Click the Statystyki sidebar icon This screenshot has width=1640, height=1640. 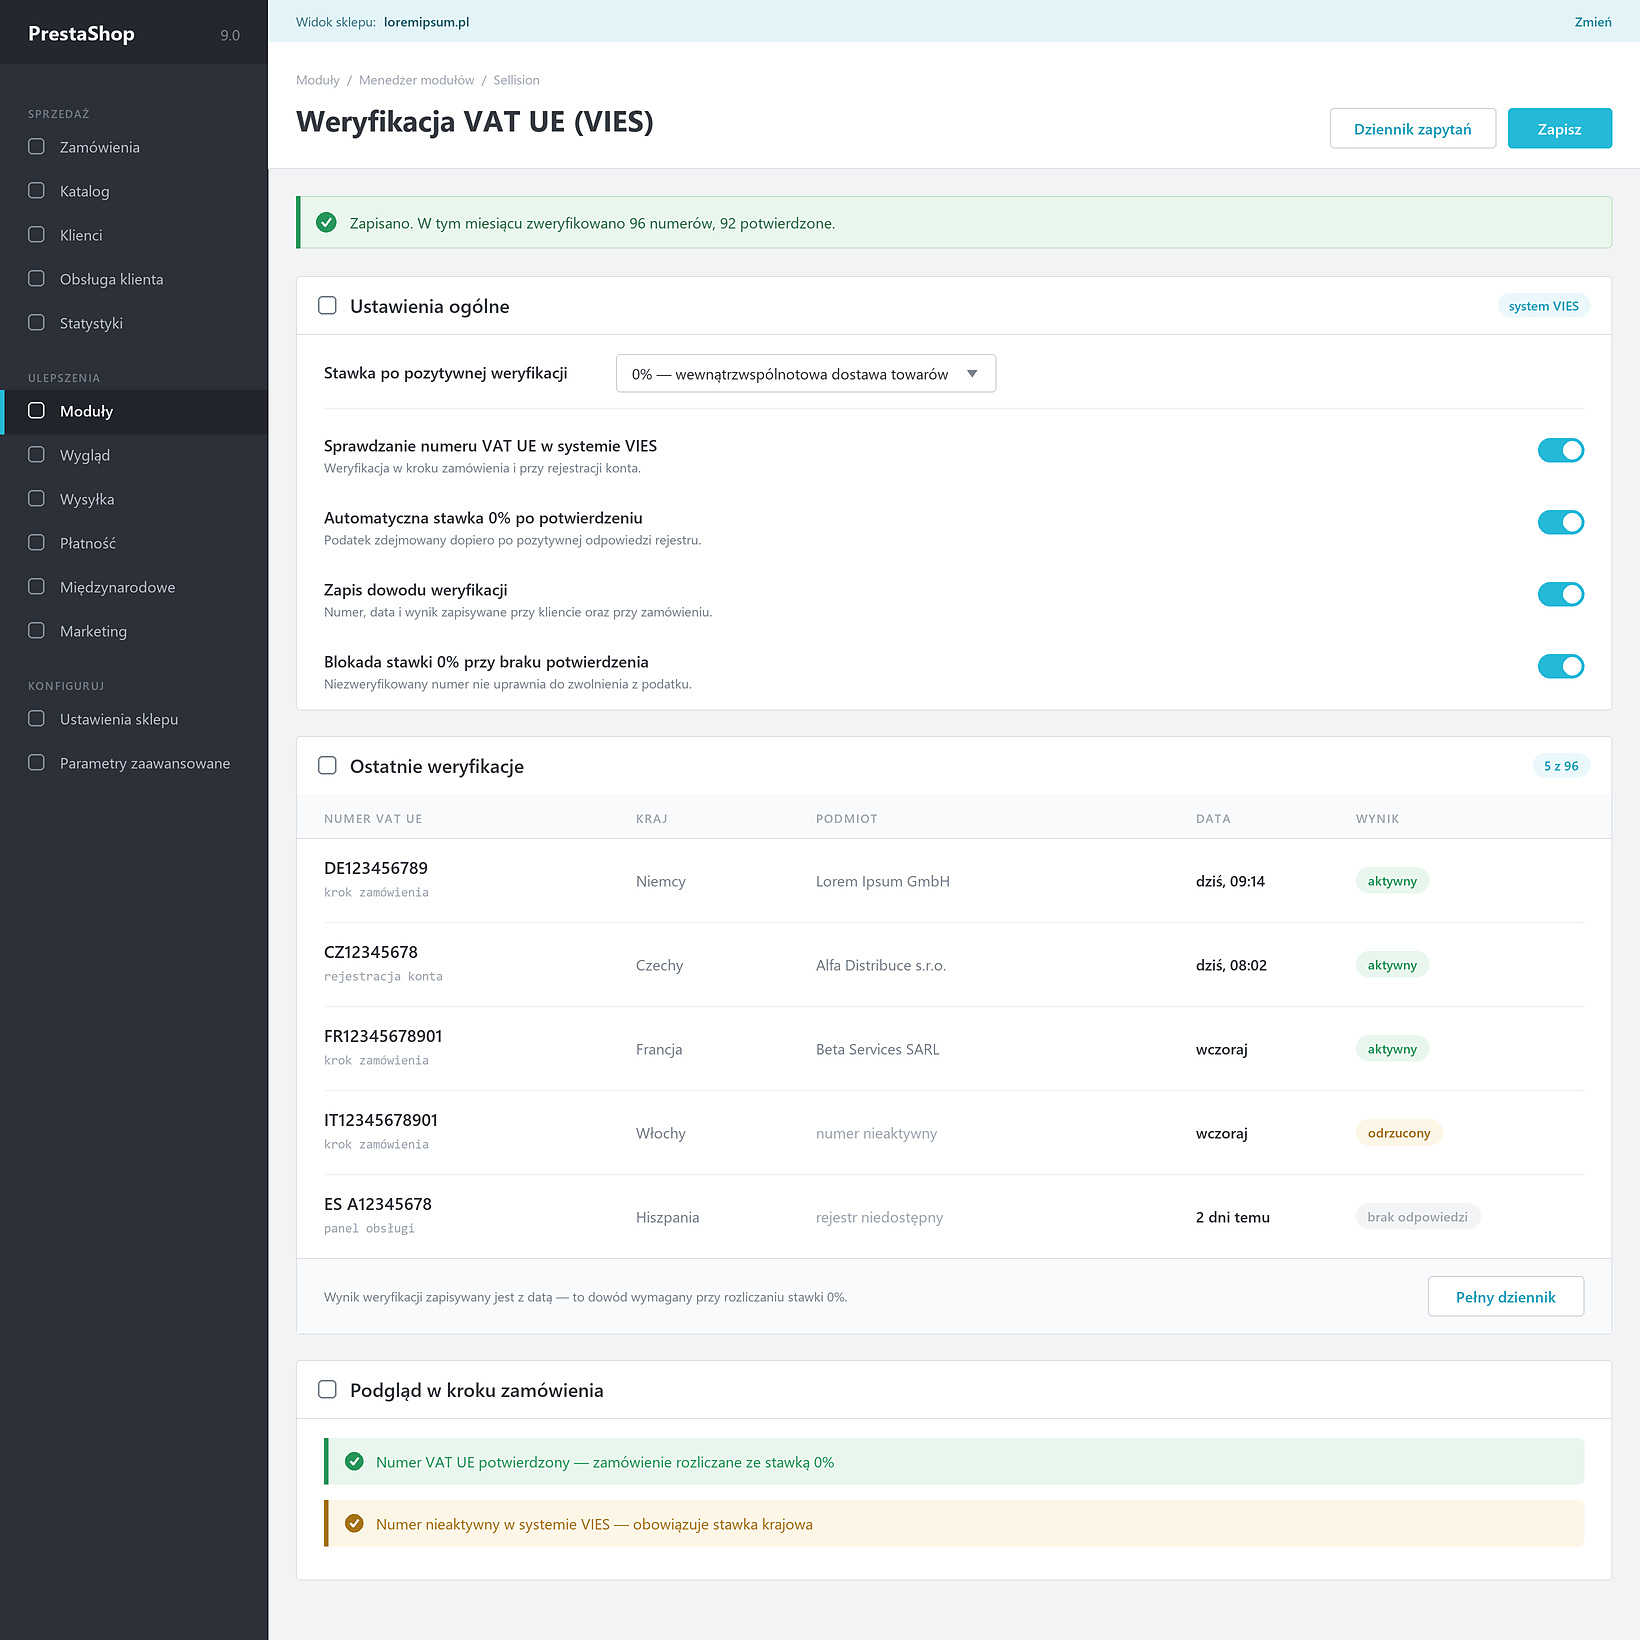36,323
